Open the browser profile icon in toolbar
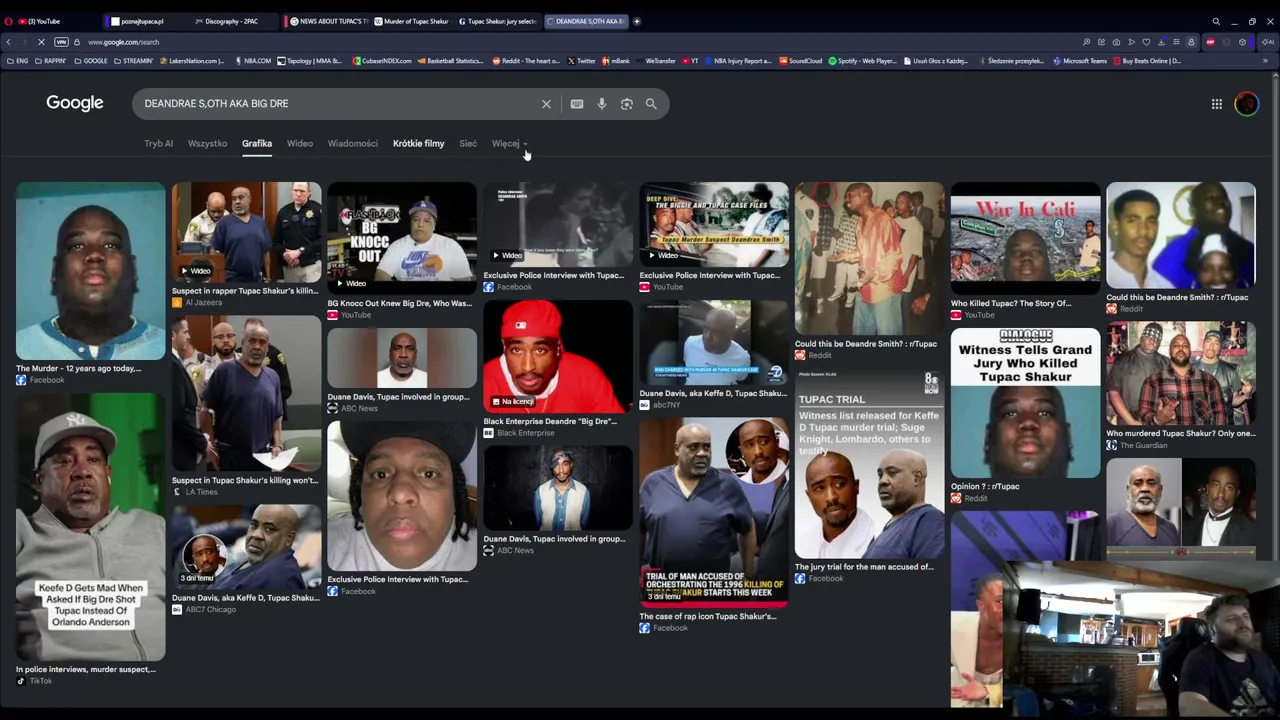1280x720 pixels. click(1191, 42)
